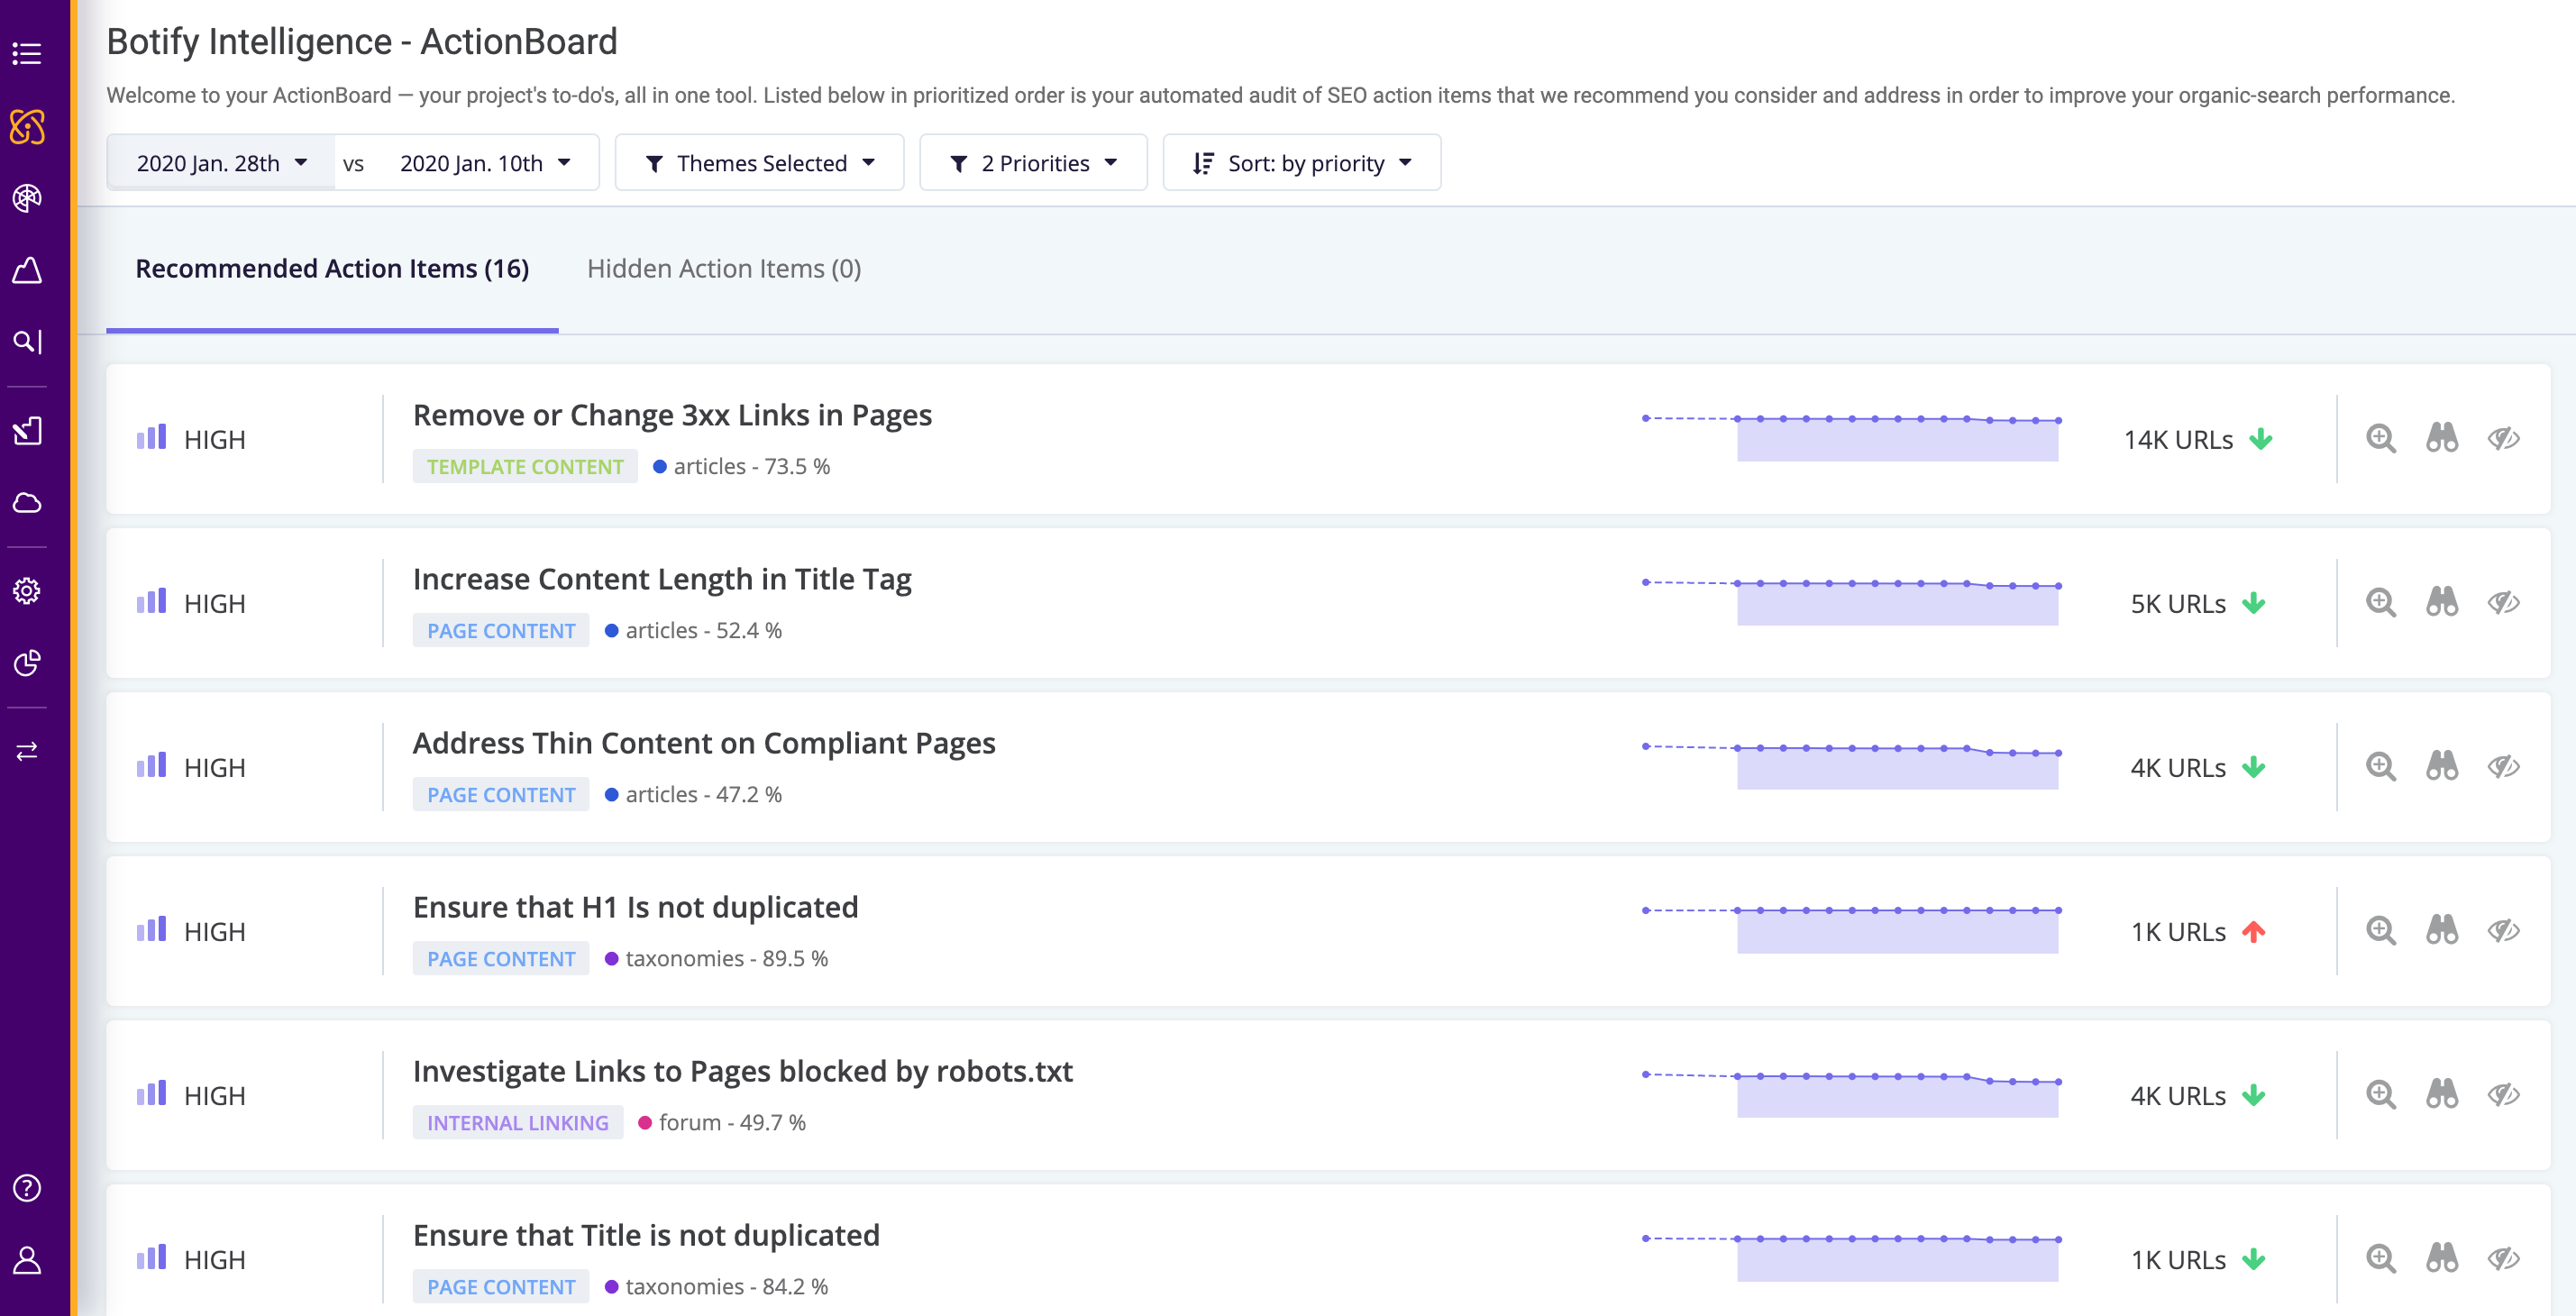Screen dimensions: 2576x1316
Task: Zoom into Ensure that H1 Is not duplicated
Action: pos(2381,930)
